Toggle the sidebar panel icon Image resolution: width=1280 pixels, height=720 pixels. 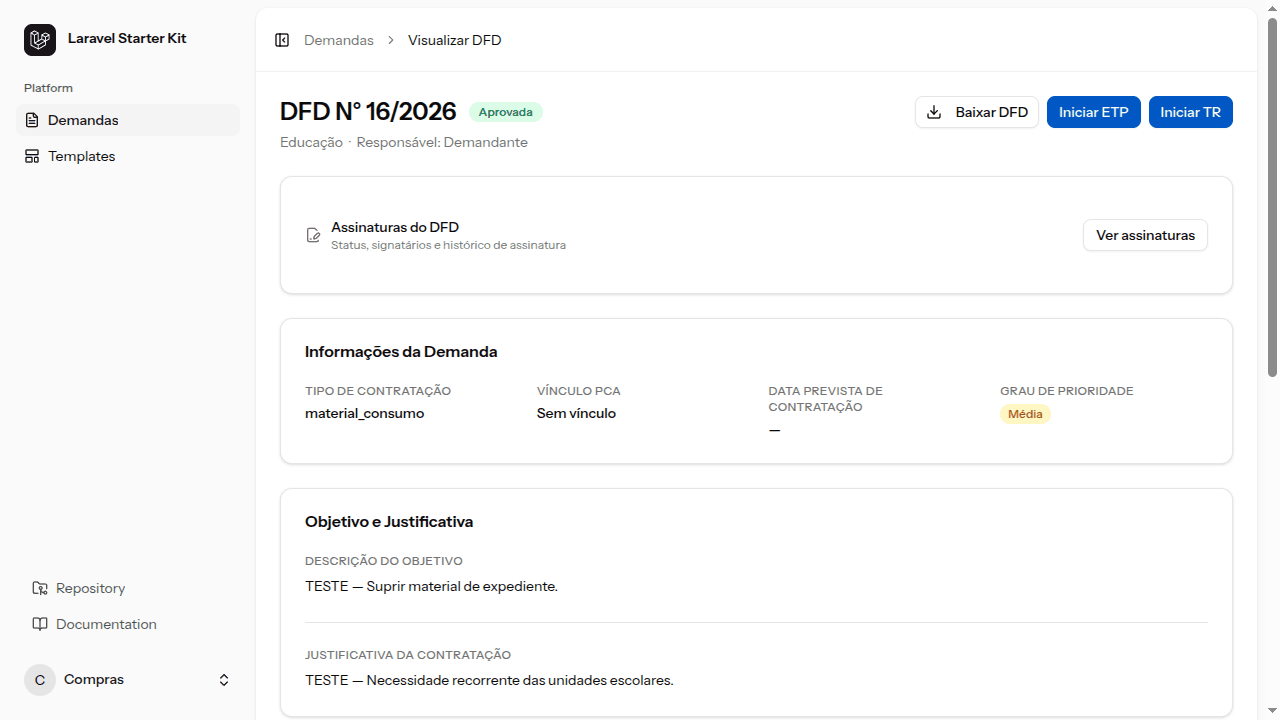pyautogui.click(x=282, y=40)
